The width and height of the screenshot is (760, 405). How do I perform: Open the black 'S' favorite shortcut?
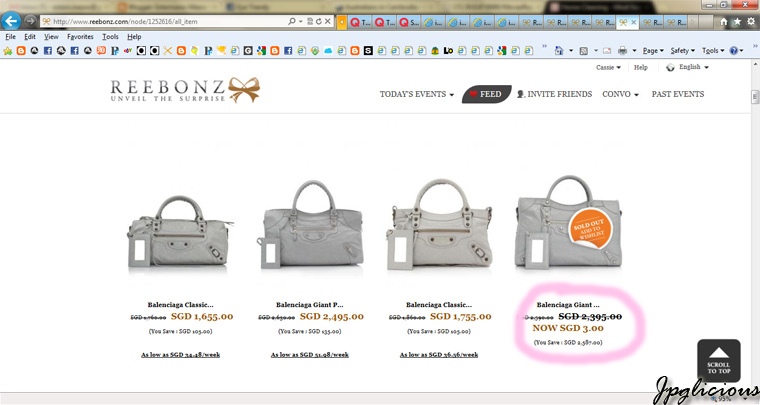368,51
